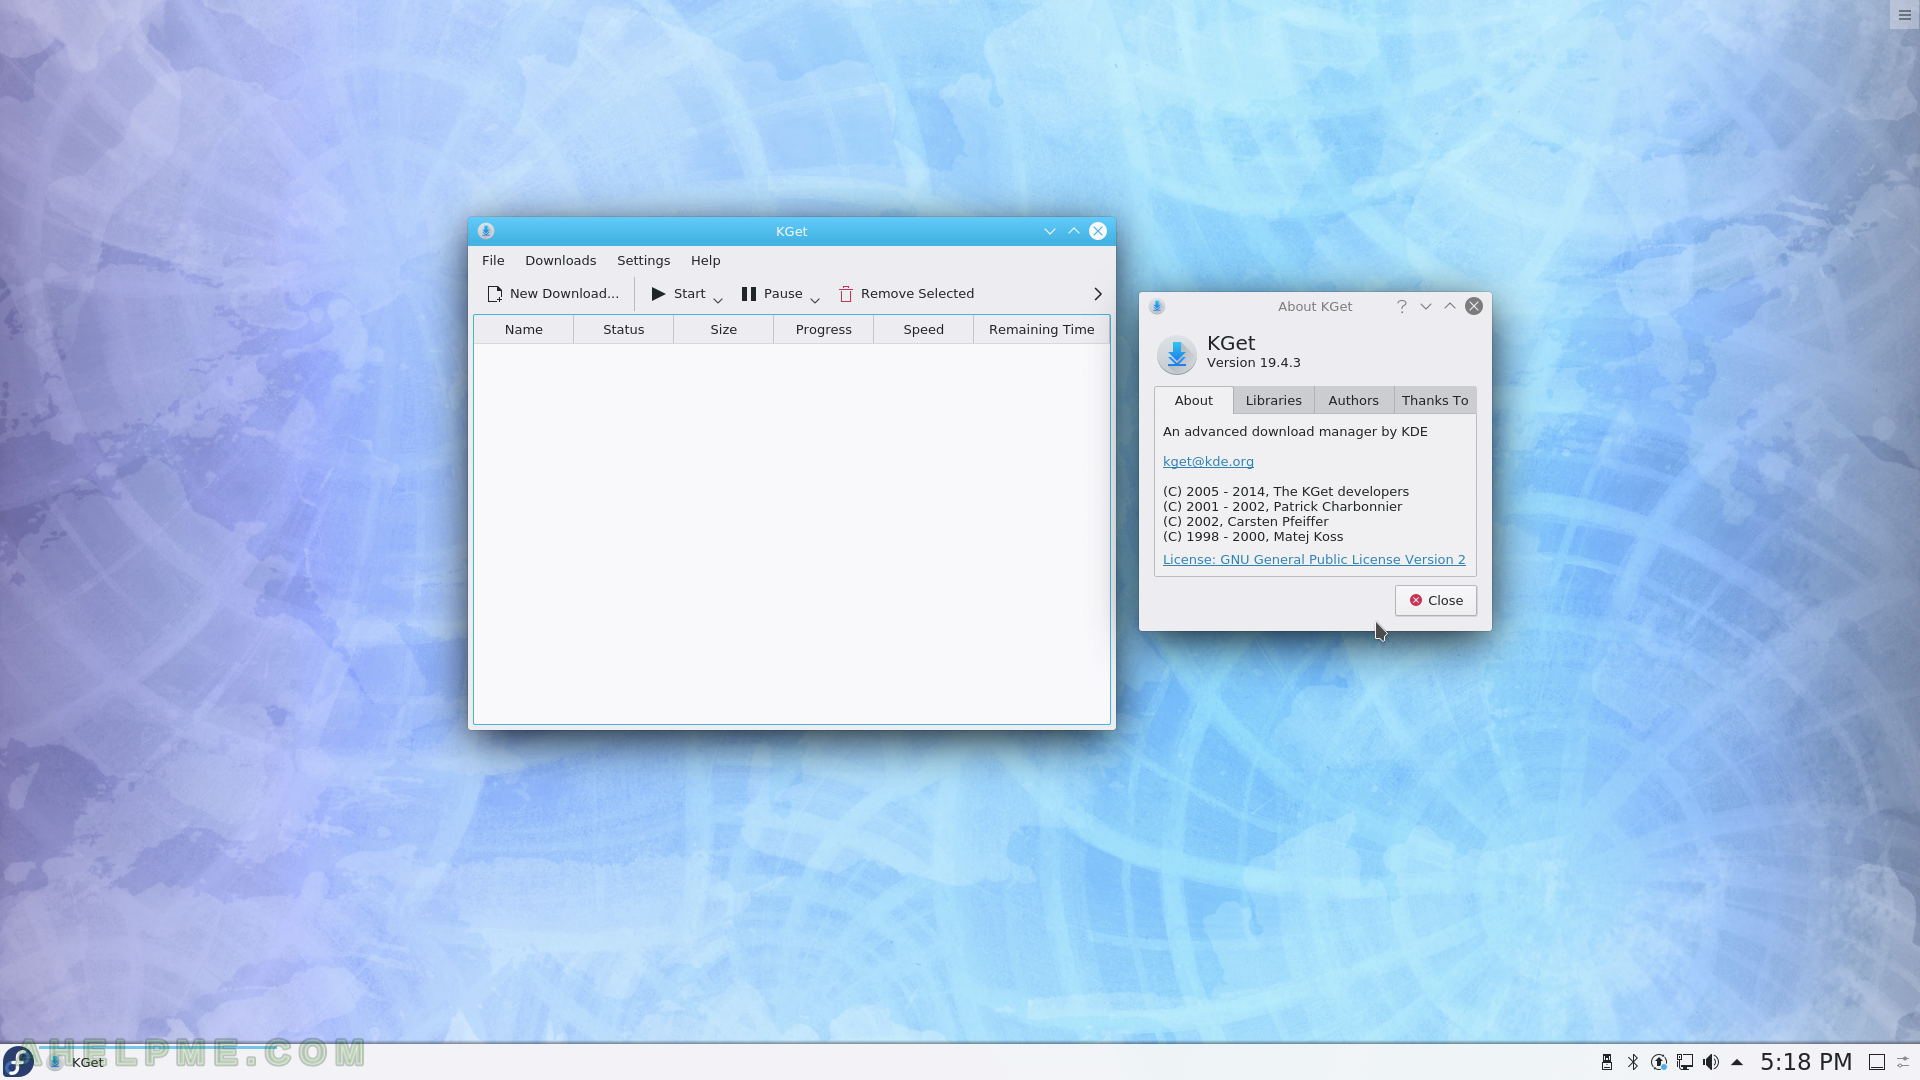
Task: Sort by the Progress column header
Action: coord(824,329)
